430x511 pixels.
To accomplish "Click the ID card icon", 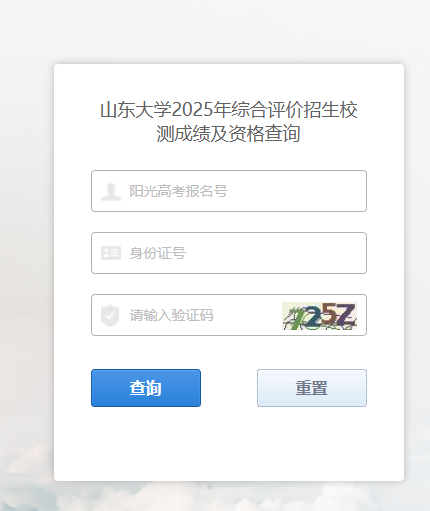I will [111, 253].
